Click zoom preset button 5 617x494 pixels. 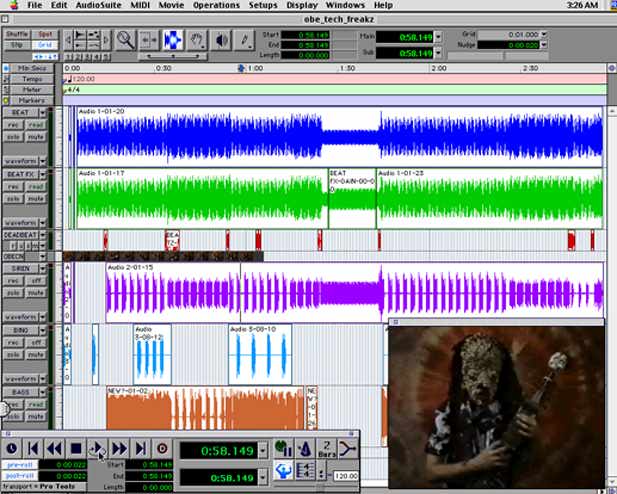[106, 57]
